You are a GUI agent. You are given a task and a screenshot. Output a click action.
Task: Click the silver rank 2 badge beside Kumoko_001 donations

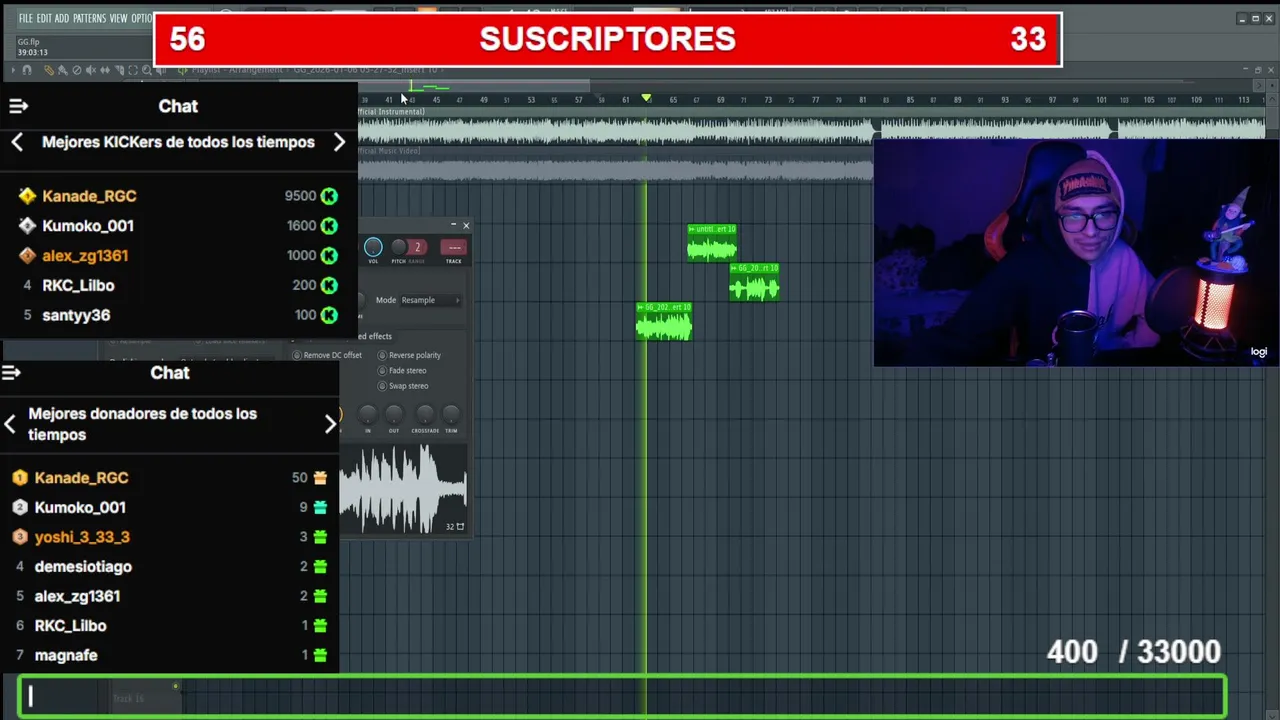19,507
